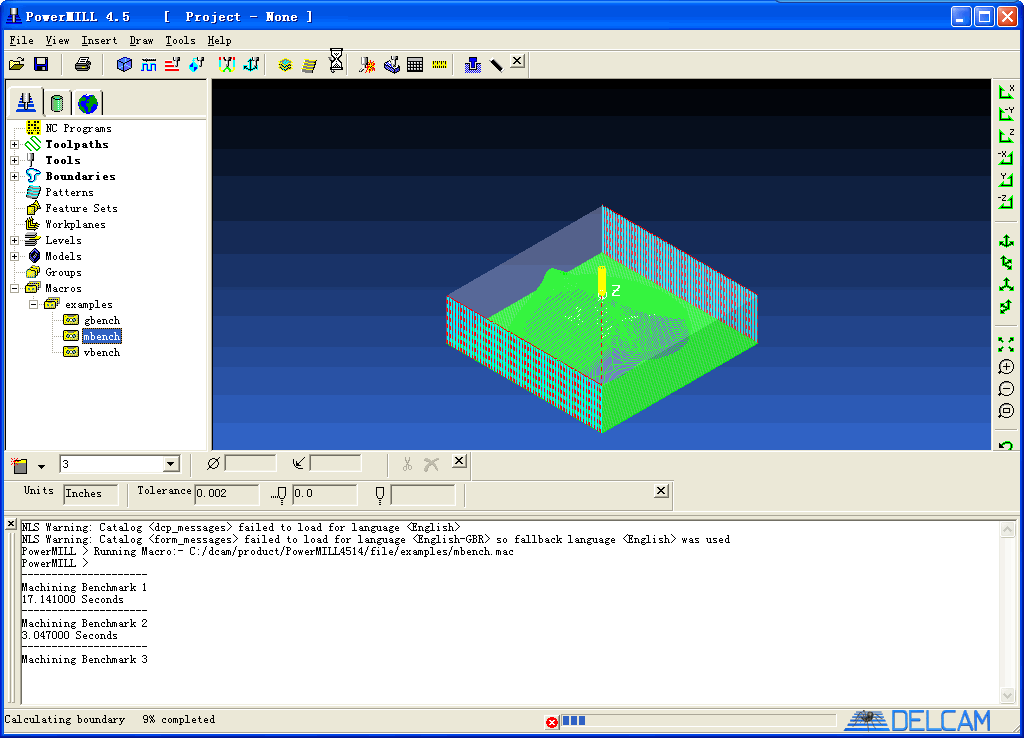Image resolution: width=1024 pixels, height=738 pixels.
Task: Open the leads and links rainbow arc icon
Action: click(227, 64)
